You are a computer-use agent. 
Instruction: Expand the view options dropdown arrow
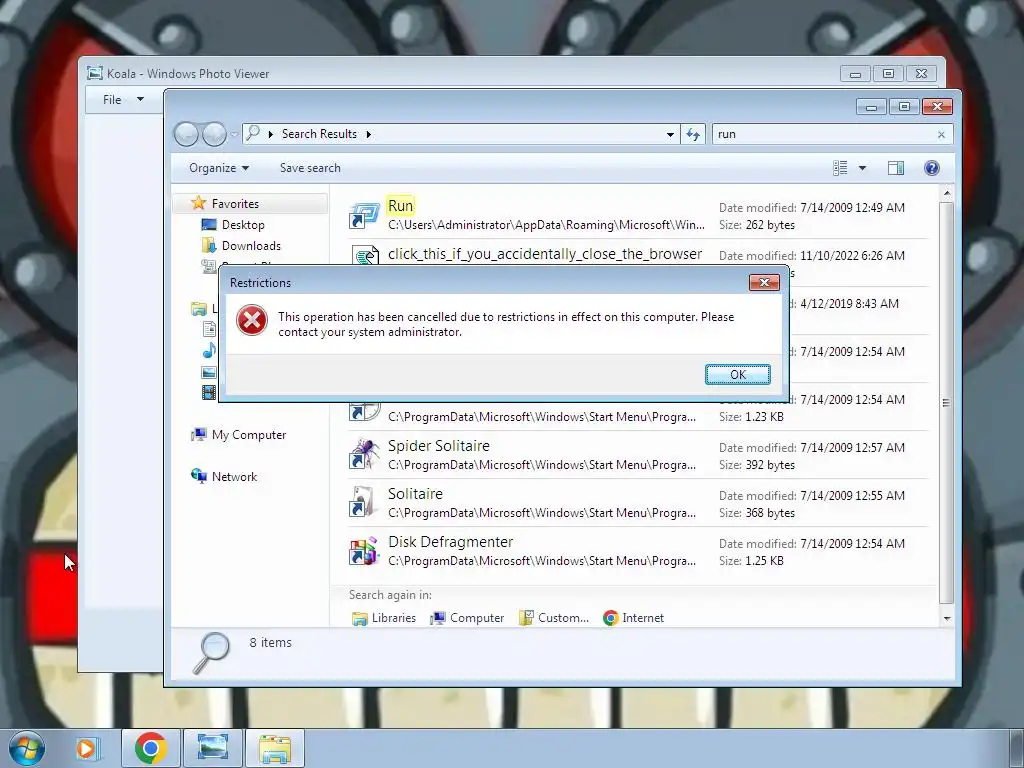[x=862, y=168]
